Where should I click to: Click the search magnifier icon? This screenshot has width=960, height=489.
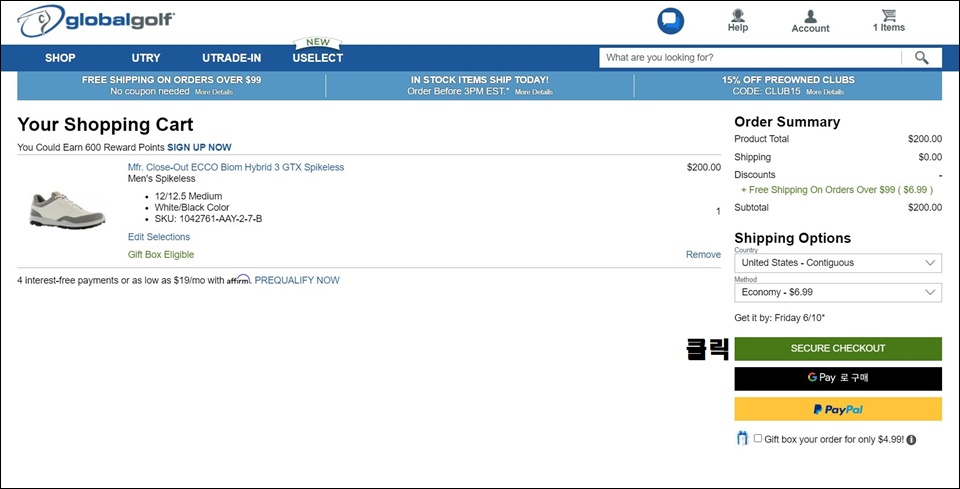tap(921, 58)
